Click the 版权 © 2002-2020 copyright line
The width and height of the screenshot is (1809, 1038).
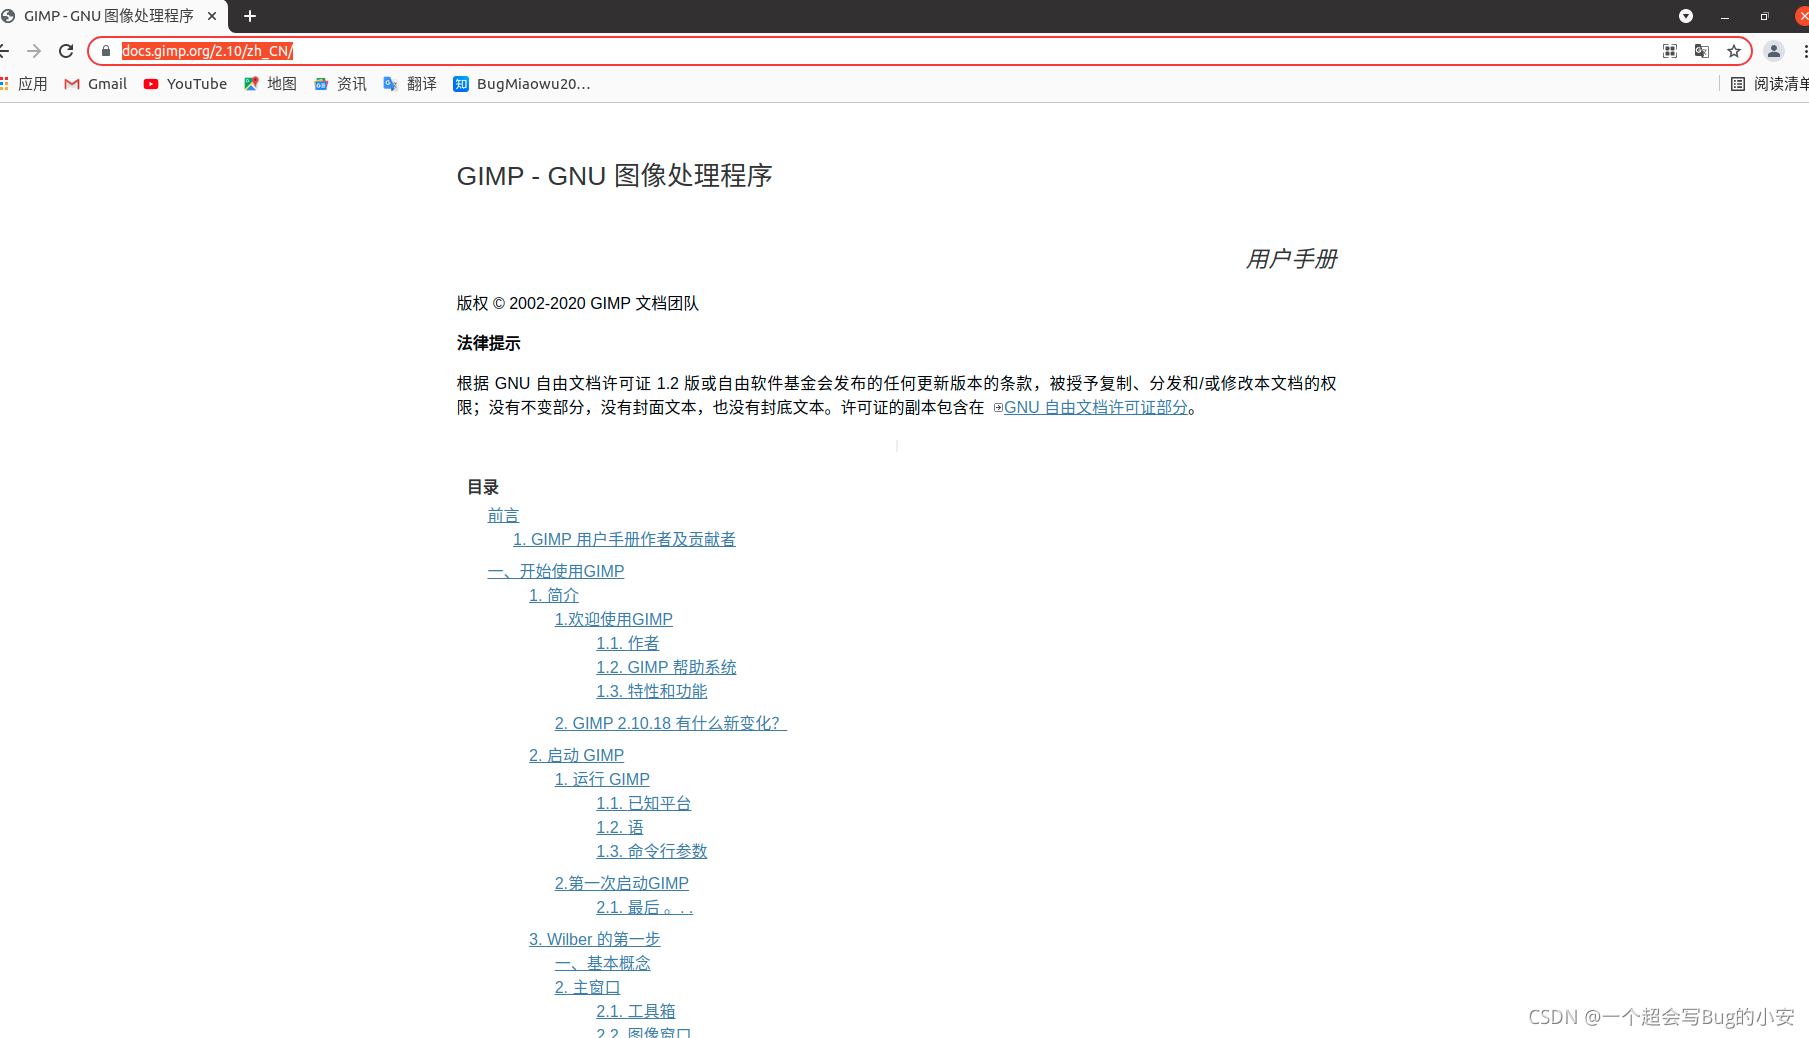coord(578,304)
